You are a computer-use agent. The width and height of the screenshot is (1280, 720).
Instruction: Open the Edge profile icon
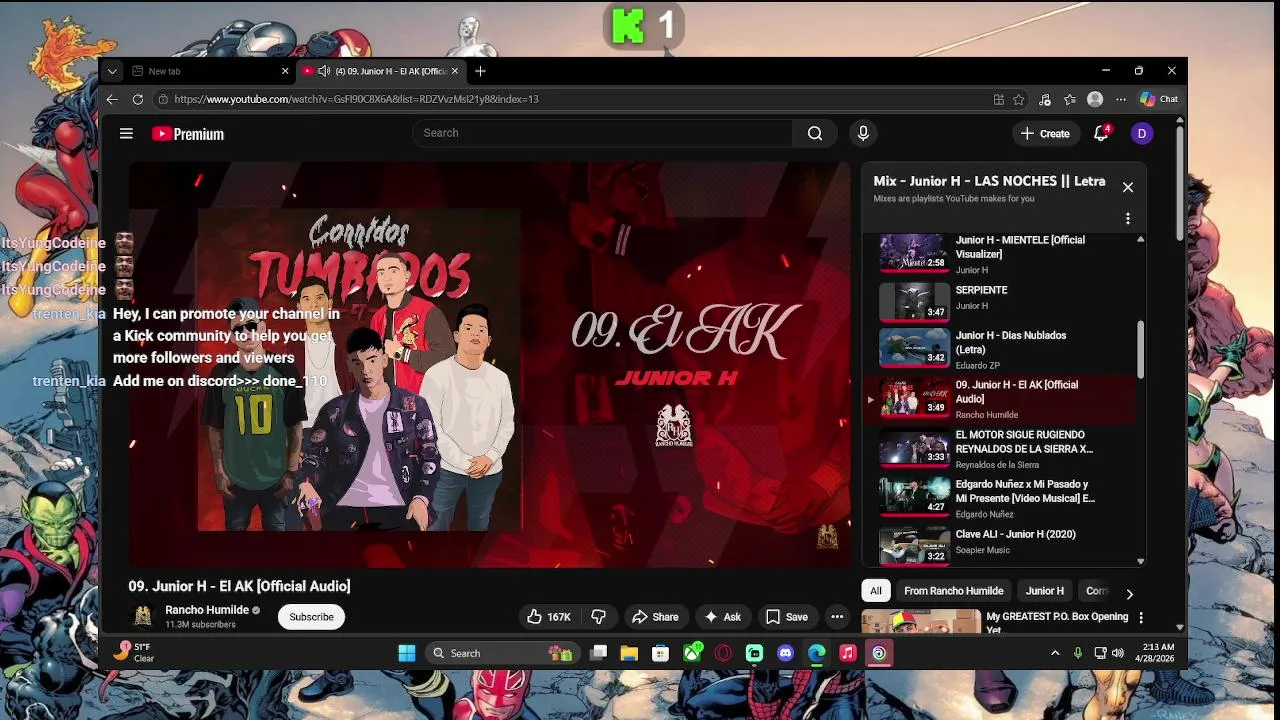[1095, 99]
